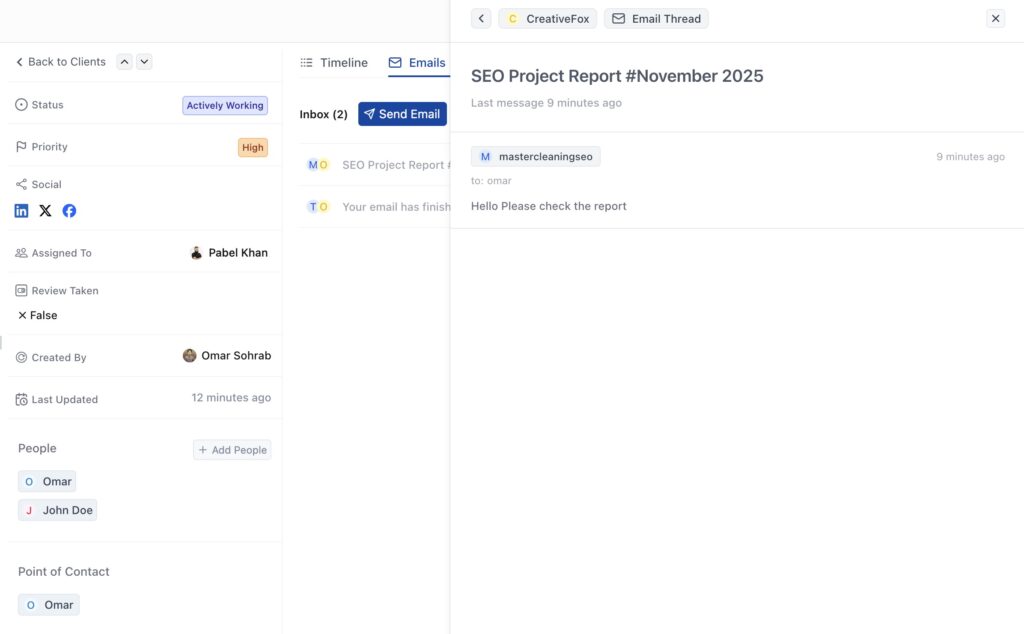
Task: Click the Review Taken False toggle
Action: click(36, 314)
